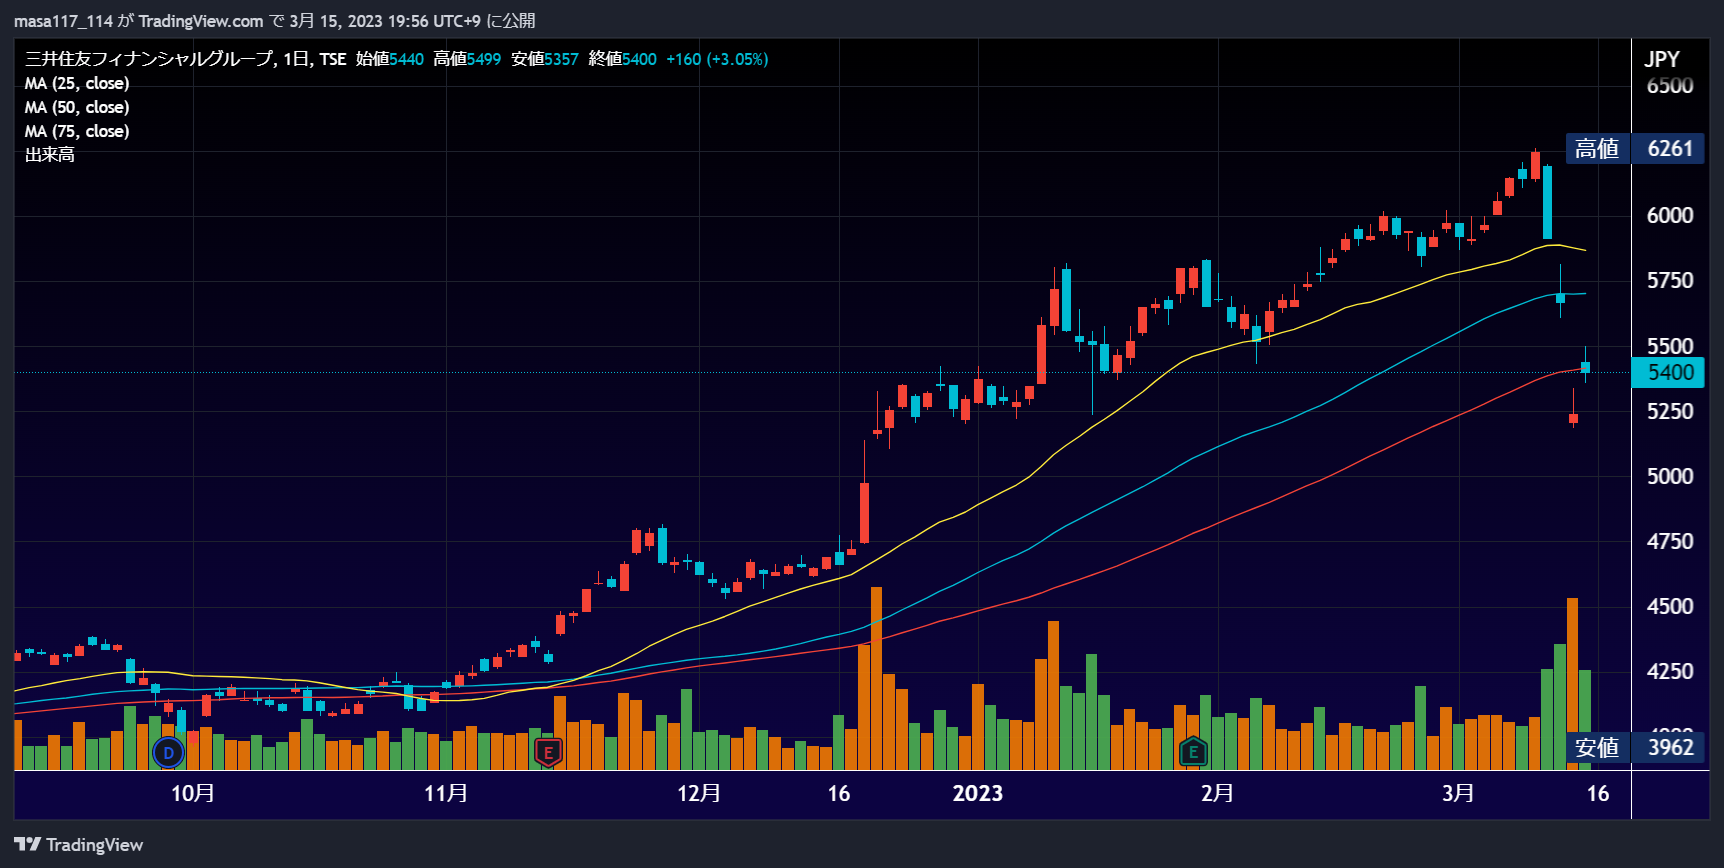Screen dimensions: 1724x868
Task: Click the 3月 date axis label
Action: (1458, 793)
